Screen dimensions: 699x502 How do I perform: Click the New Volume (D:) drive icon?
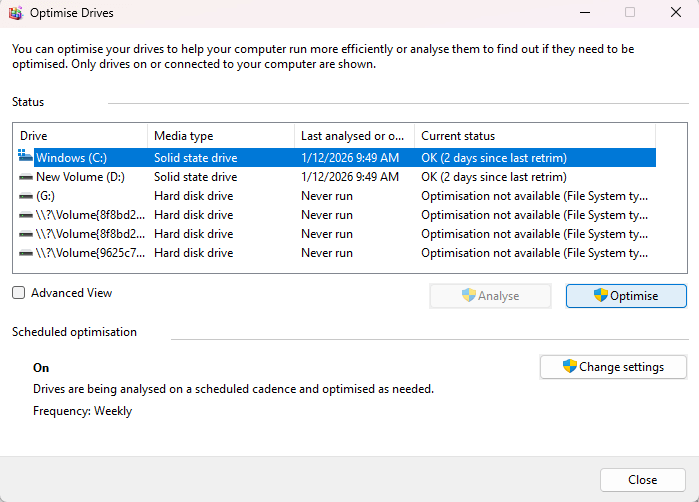pyautogui.click(x=25, y=177)
